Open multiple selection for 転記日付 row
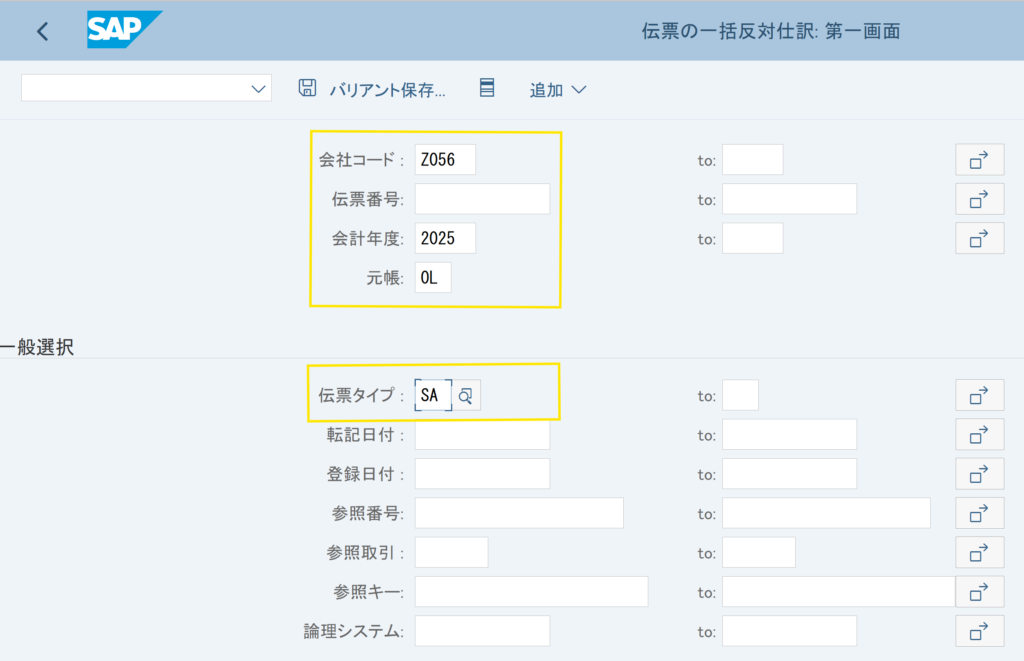 click(x=979, y=434)
